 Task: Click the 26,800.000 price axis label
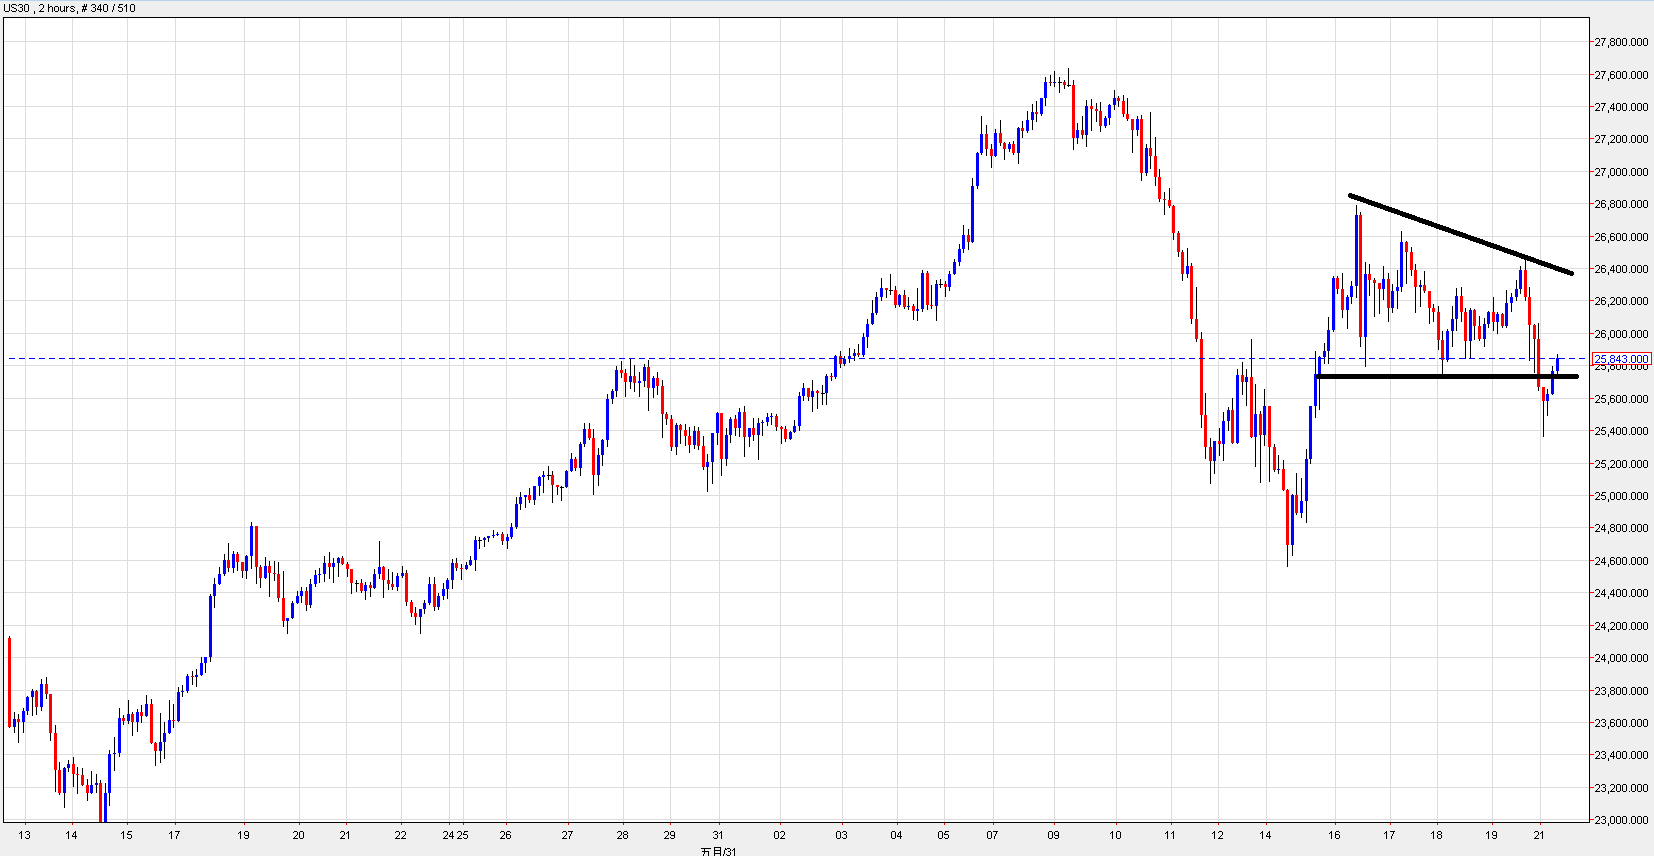[x=1621, y=204]
